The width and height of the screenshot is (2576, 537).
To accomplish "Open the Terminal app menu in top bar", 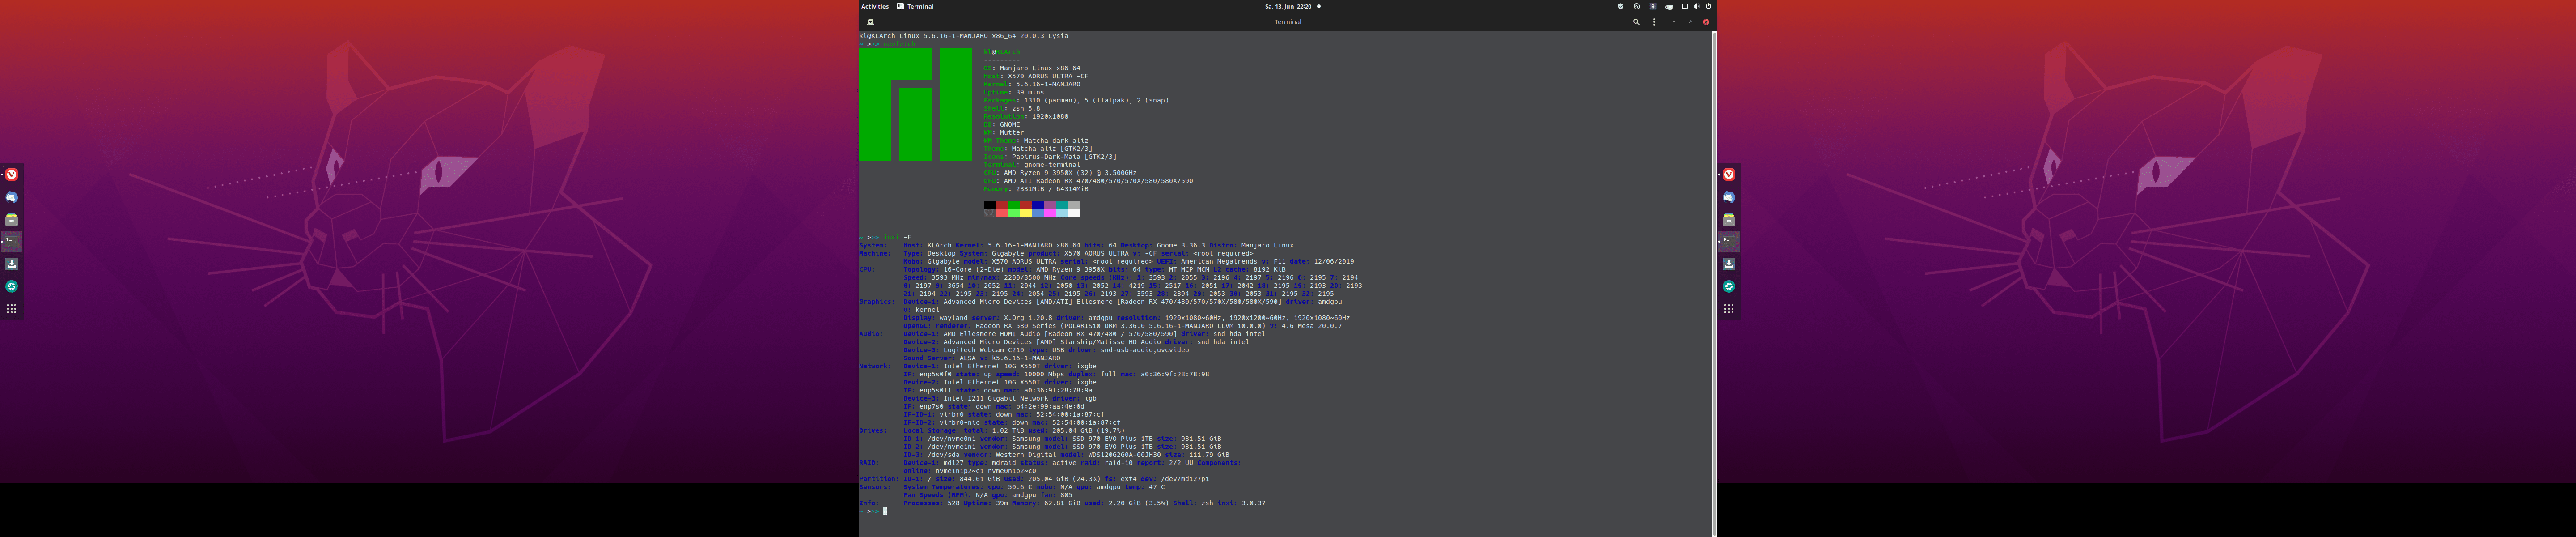I will click(x=915, y=6).
